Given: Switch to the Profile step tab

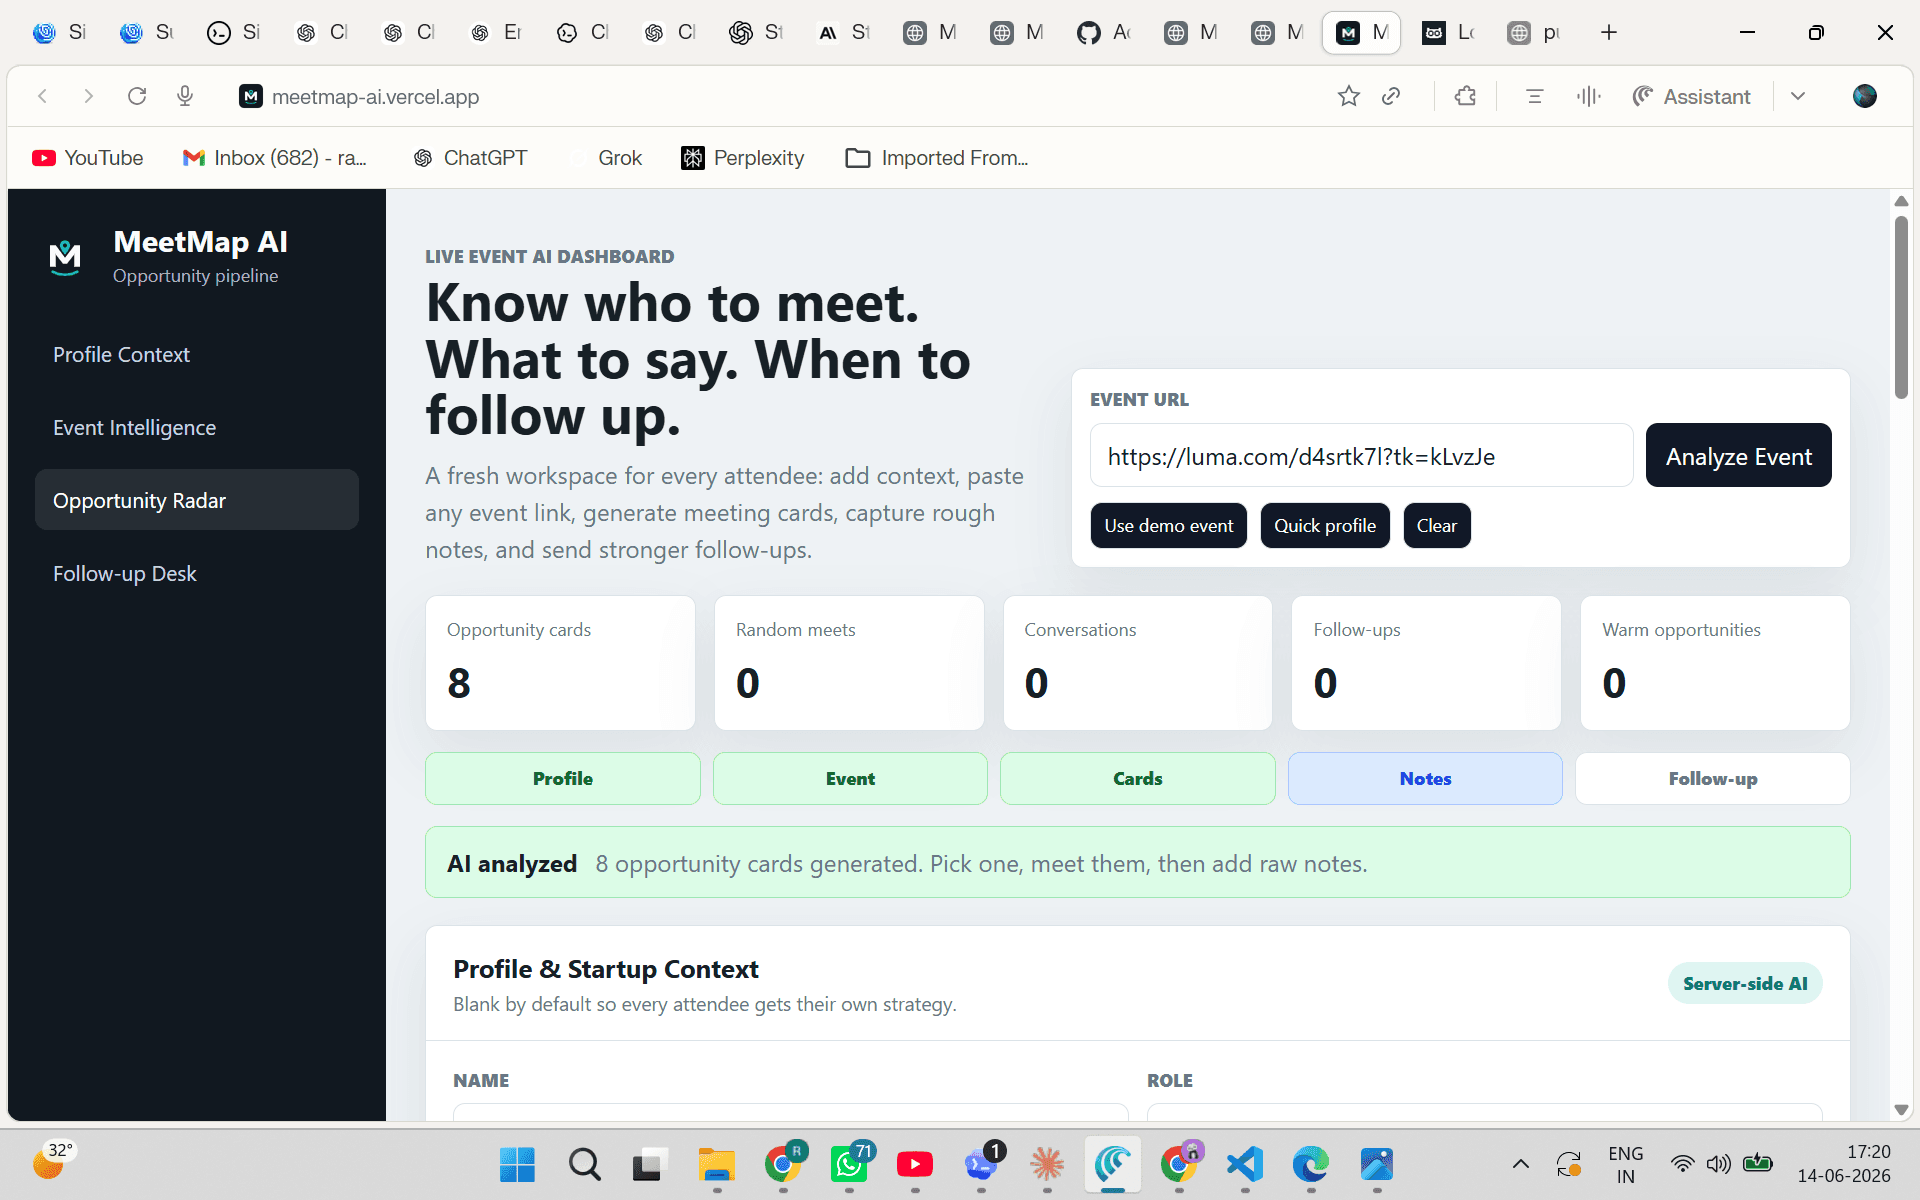Looking at the screenshot, I should click(x=562, y=778).
